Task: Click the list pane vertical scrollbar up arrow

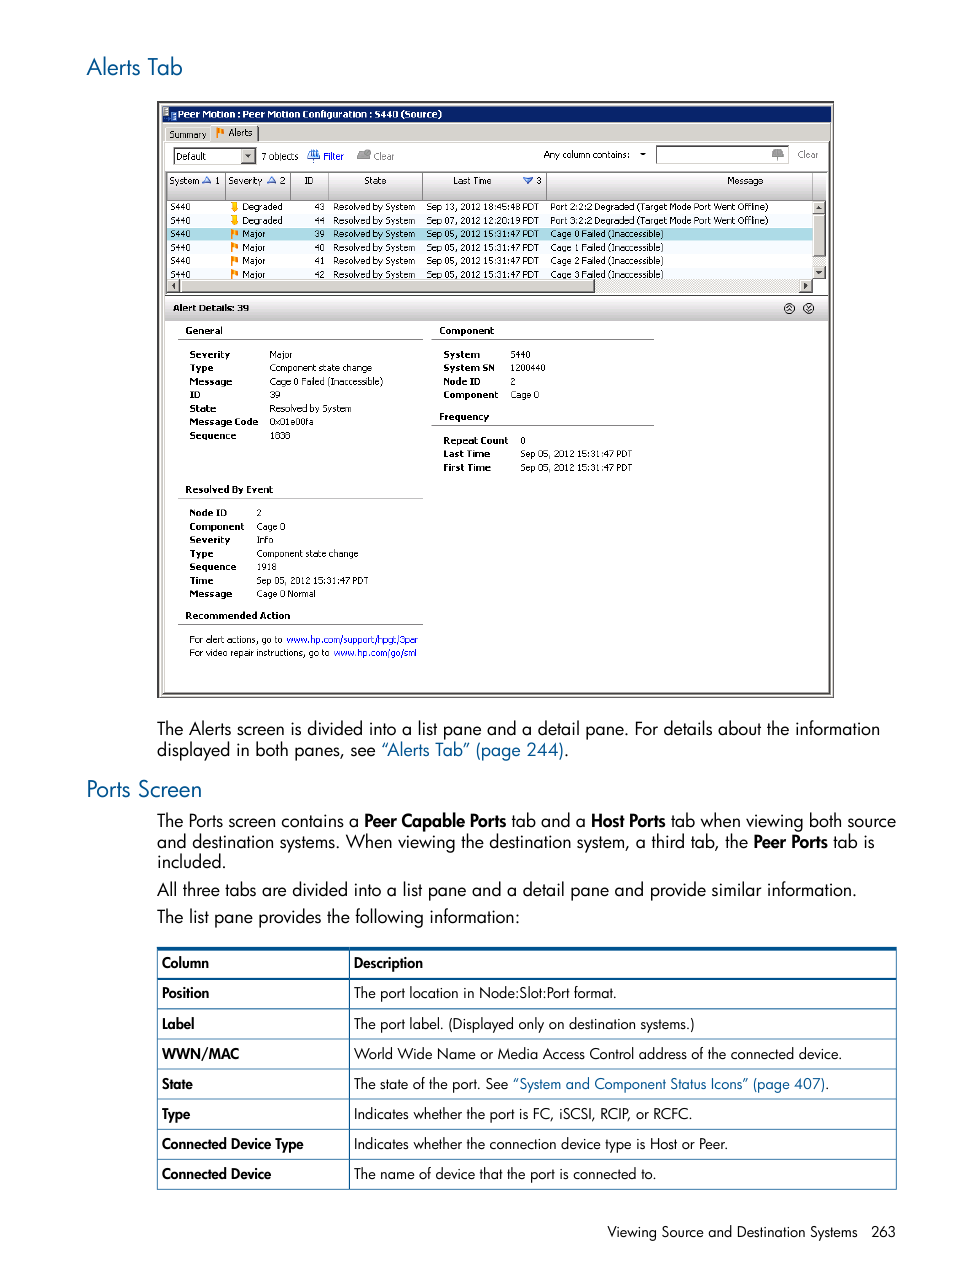Action: point(819,207)
